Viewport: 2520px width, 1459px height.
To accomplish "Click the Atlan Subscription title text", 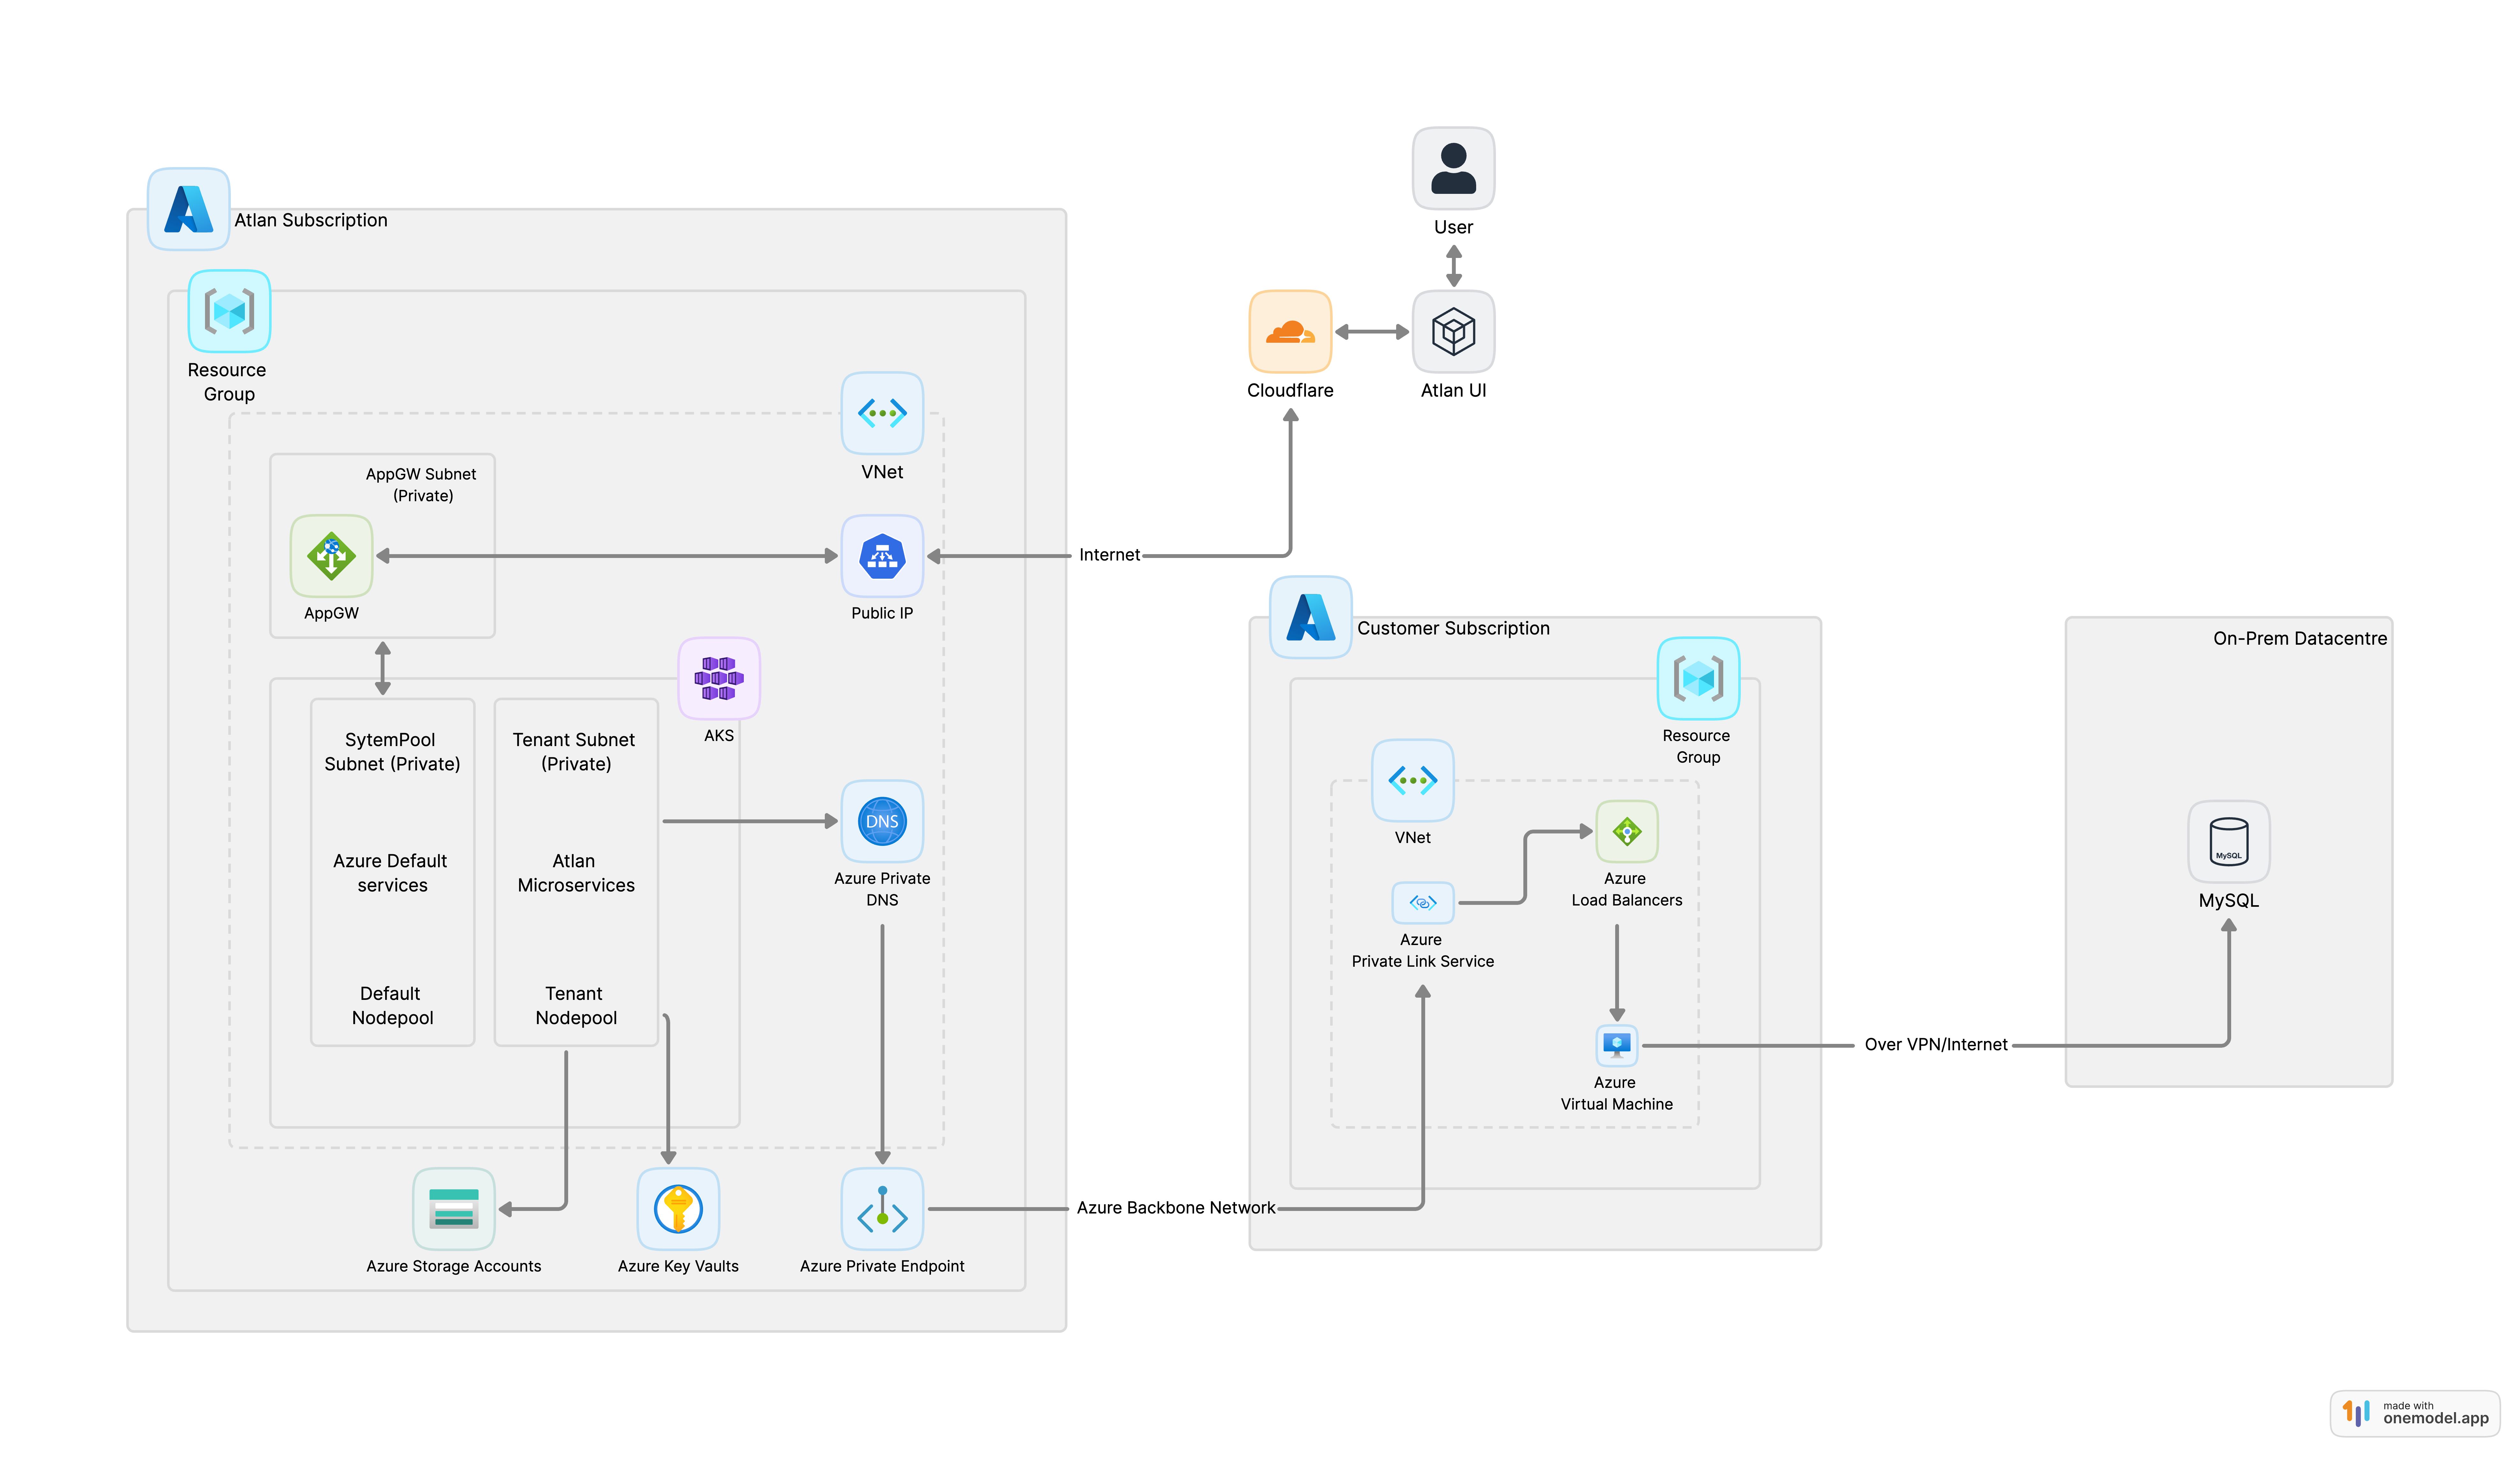I will pyautogui.click(x=311, y=220).
